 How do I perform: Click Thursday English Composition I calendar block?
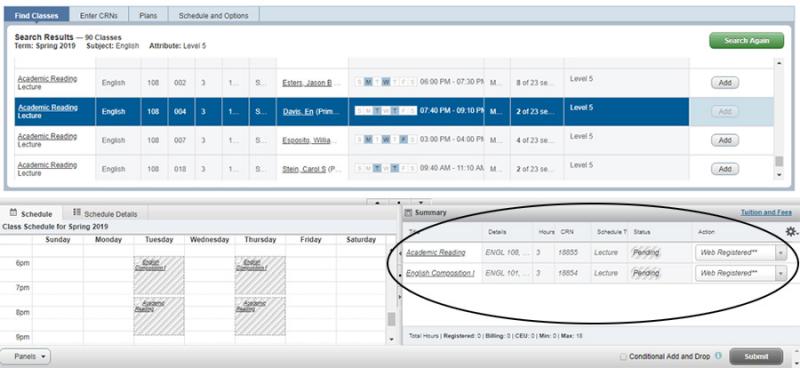click(x=260, y=276)
